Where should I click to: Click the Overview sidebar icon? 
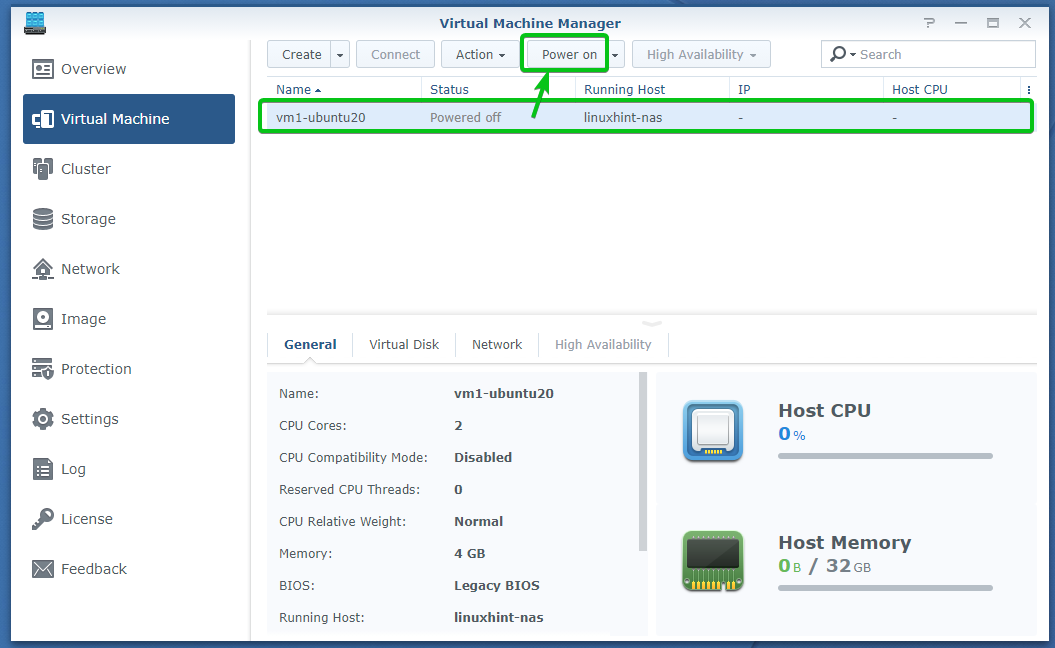tap(43, 69)
